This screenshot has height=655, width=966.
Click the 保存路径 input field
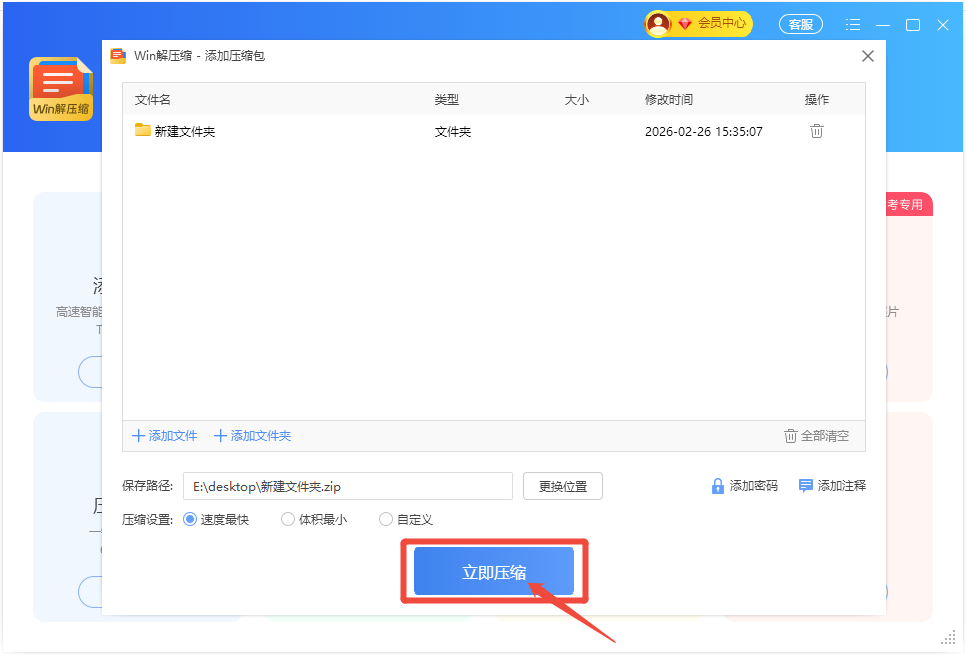tap(347, 487)
